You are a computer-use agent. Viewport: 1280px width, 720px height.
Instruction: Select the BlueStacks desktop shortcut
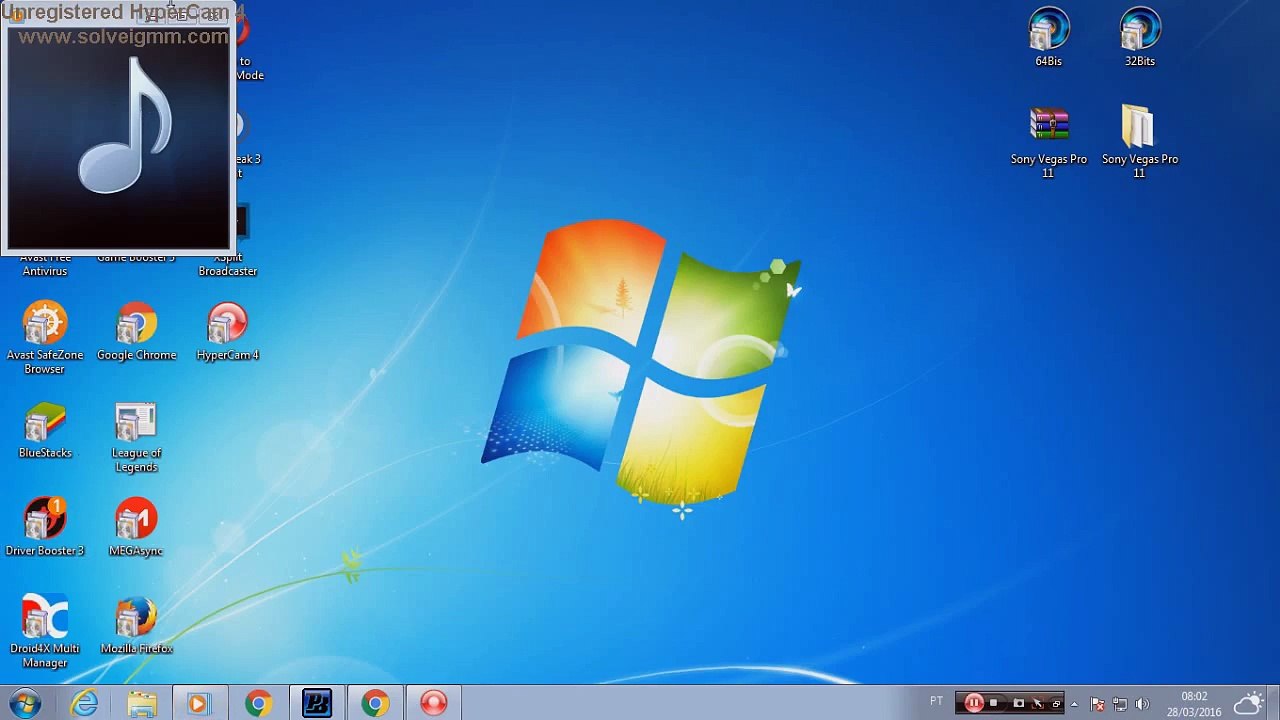tap(45, 430)
